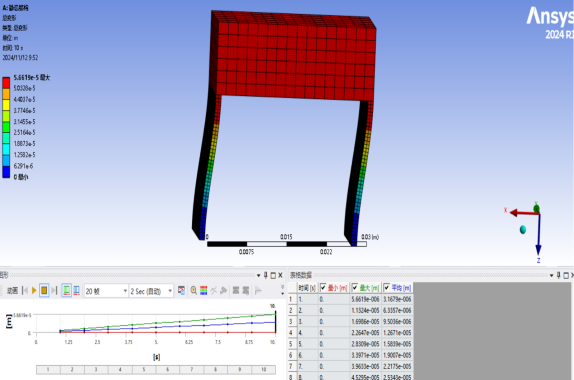Play the deformation animation
The image size is (574, 380).
34,291
